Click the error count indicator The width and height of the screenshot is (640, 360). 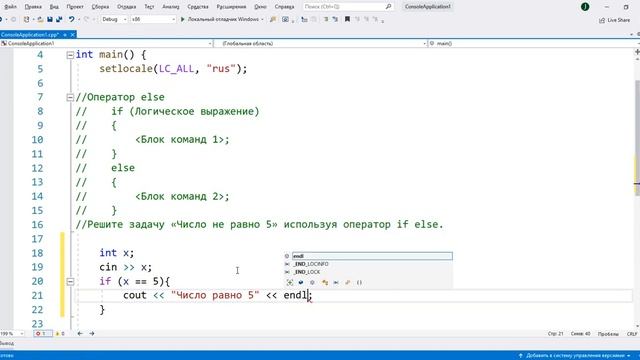(42, 333)
